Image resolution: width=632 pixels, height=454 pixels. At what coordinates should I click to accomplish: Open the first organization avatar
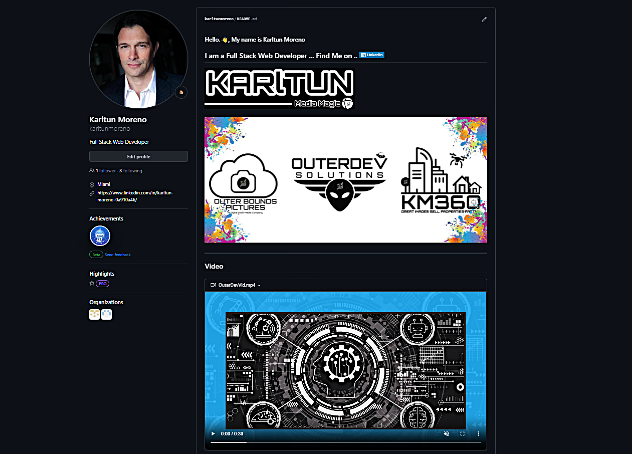(x=94, y=314)
